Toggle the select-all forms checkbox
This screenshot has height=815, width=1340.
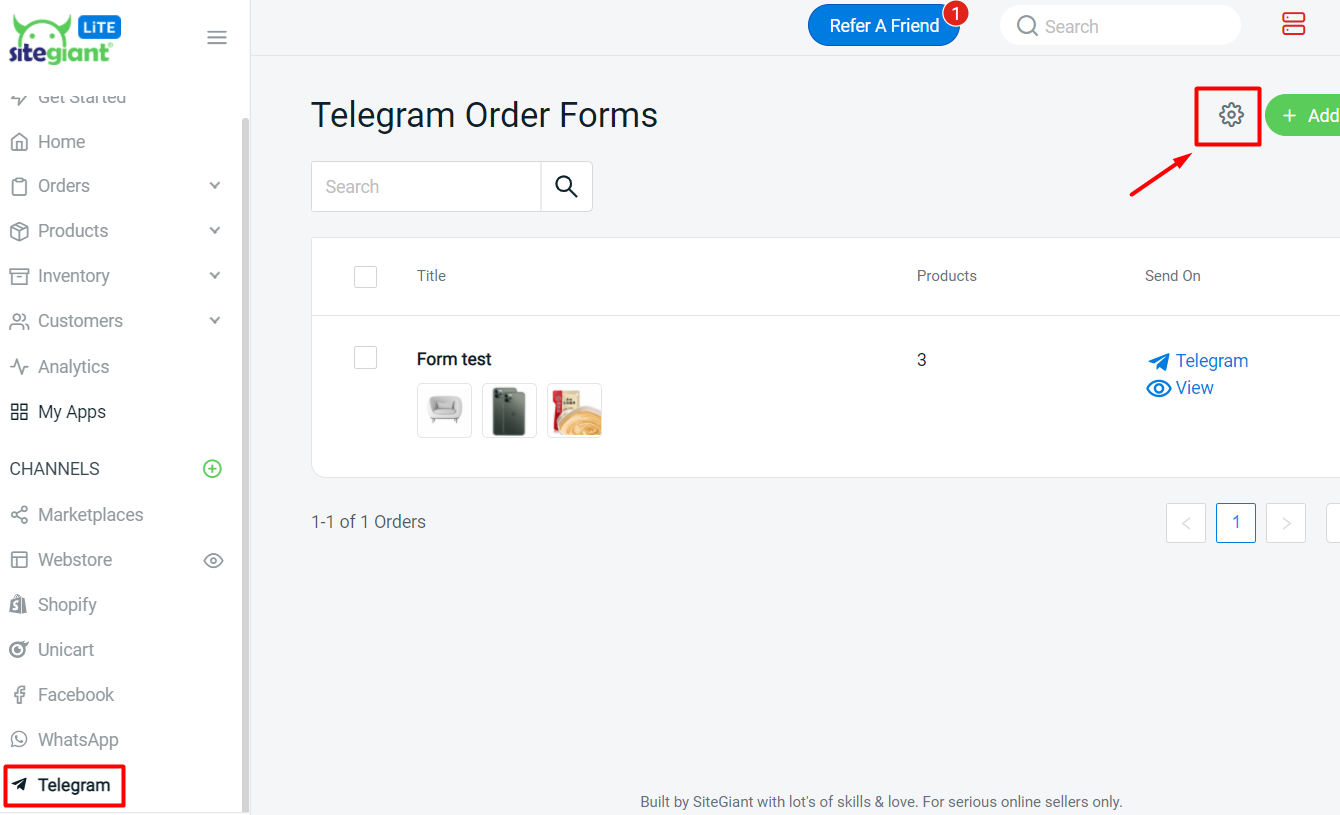[x=366, y=277]
